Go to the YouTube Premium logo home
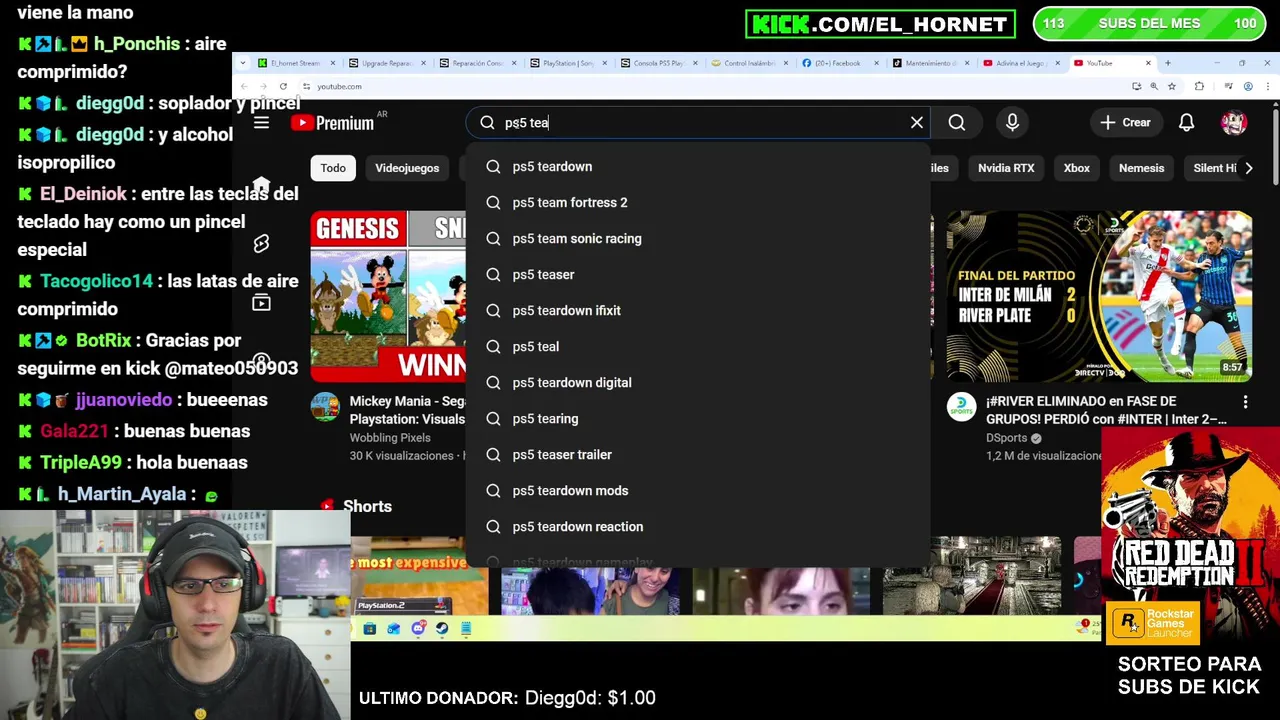 click(x=333, y=123)
